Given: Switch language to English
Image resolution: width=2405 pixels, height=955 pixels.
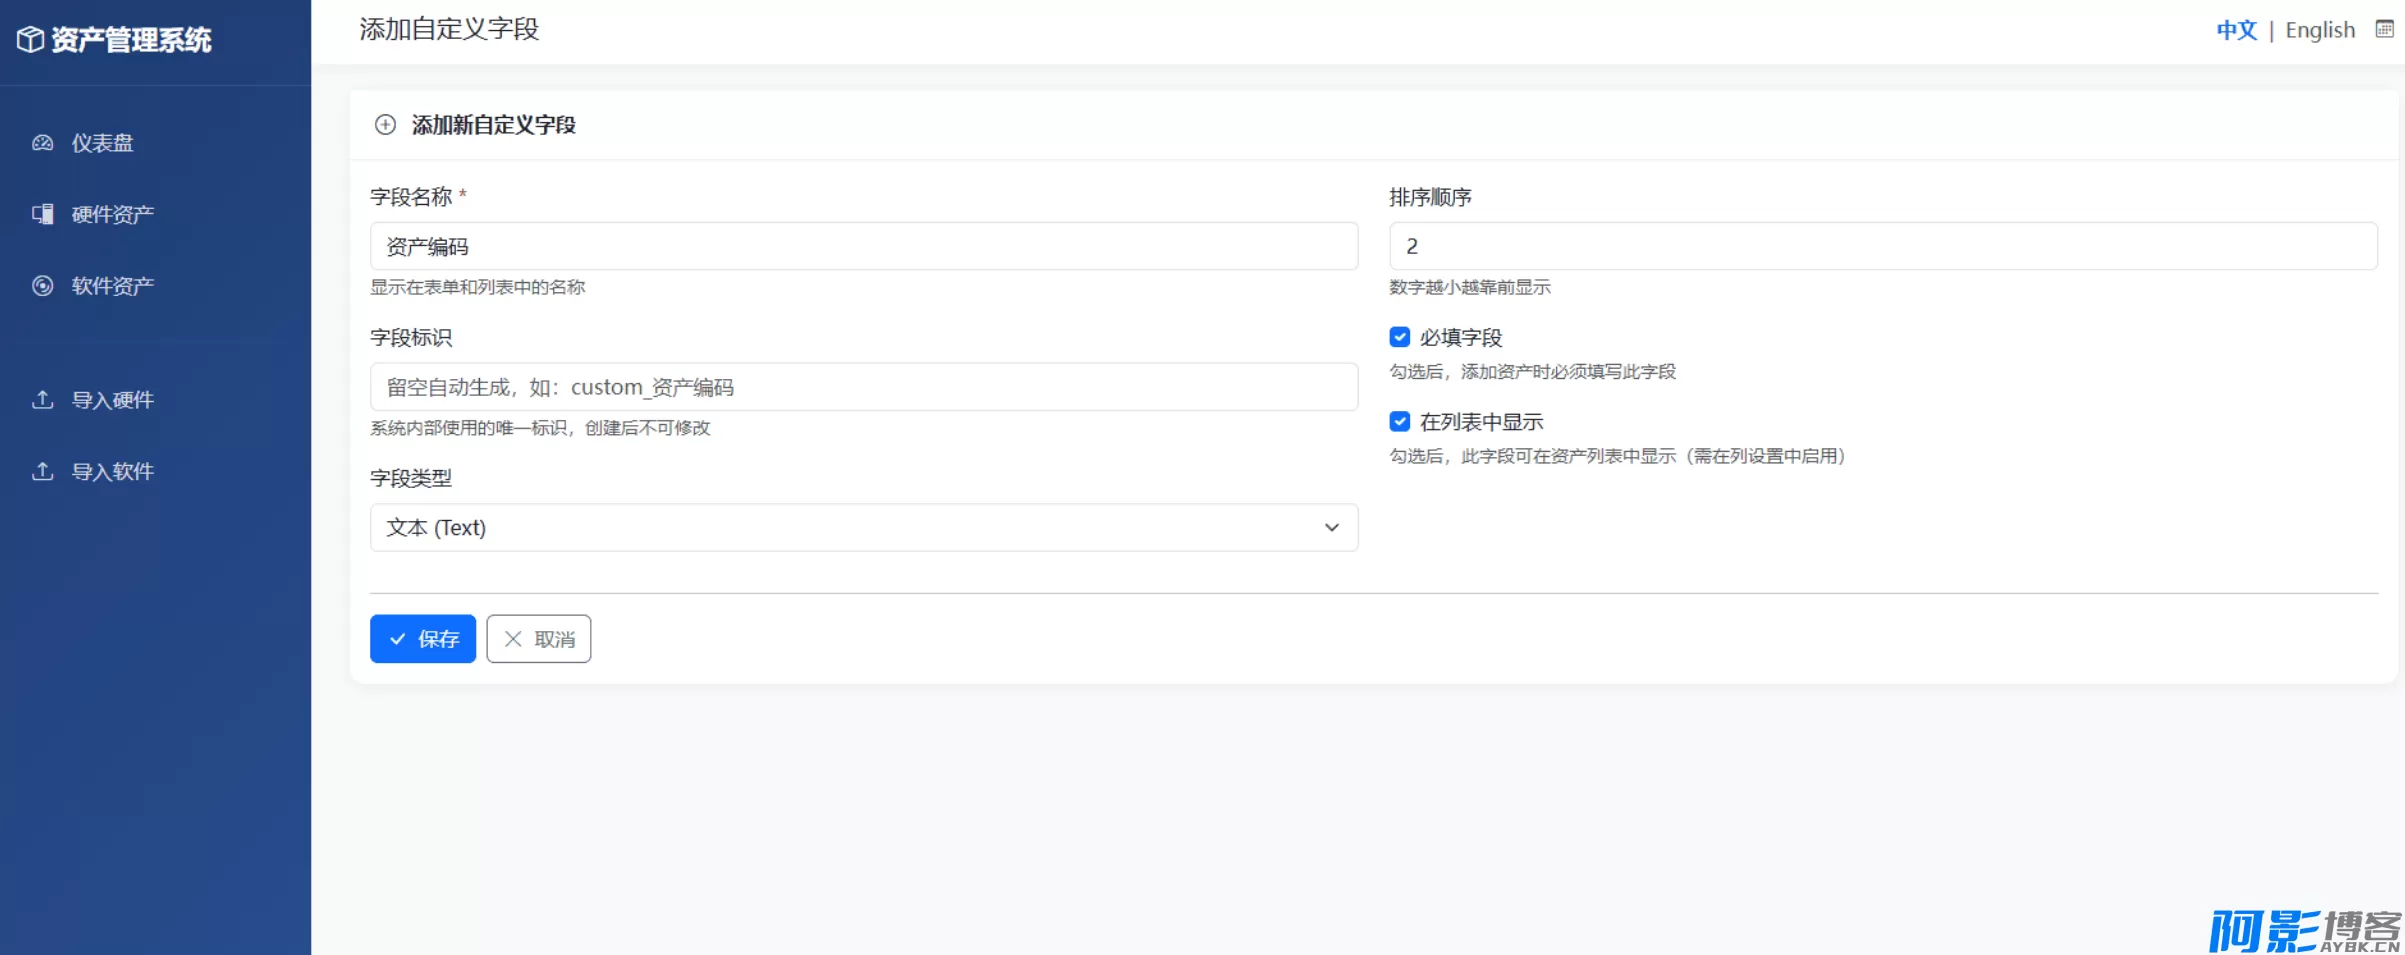Looking at the screenshot, I should 2319,30.
